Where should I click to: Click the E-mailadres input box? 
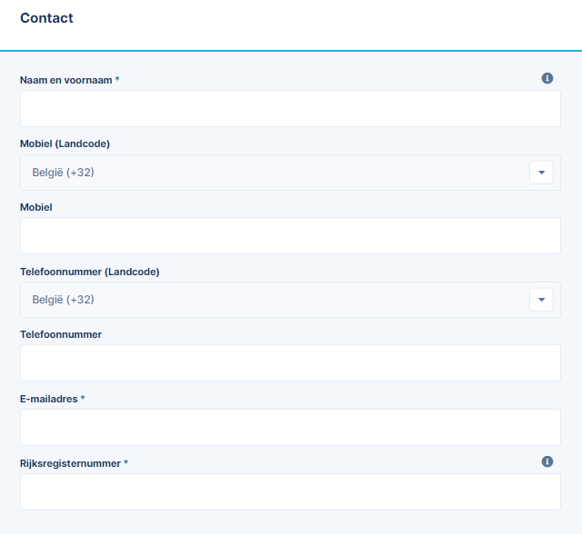pyautogui.click(x=290, y=427)
